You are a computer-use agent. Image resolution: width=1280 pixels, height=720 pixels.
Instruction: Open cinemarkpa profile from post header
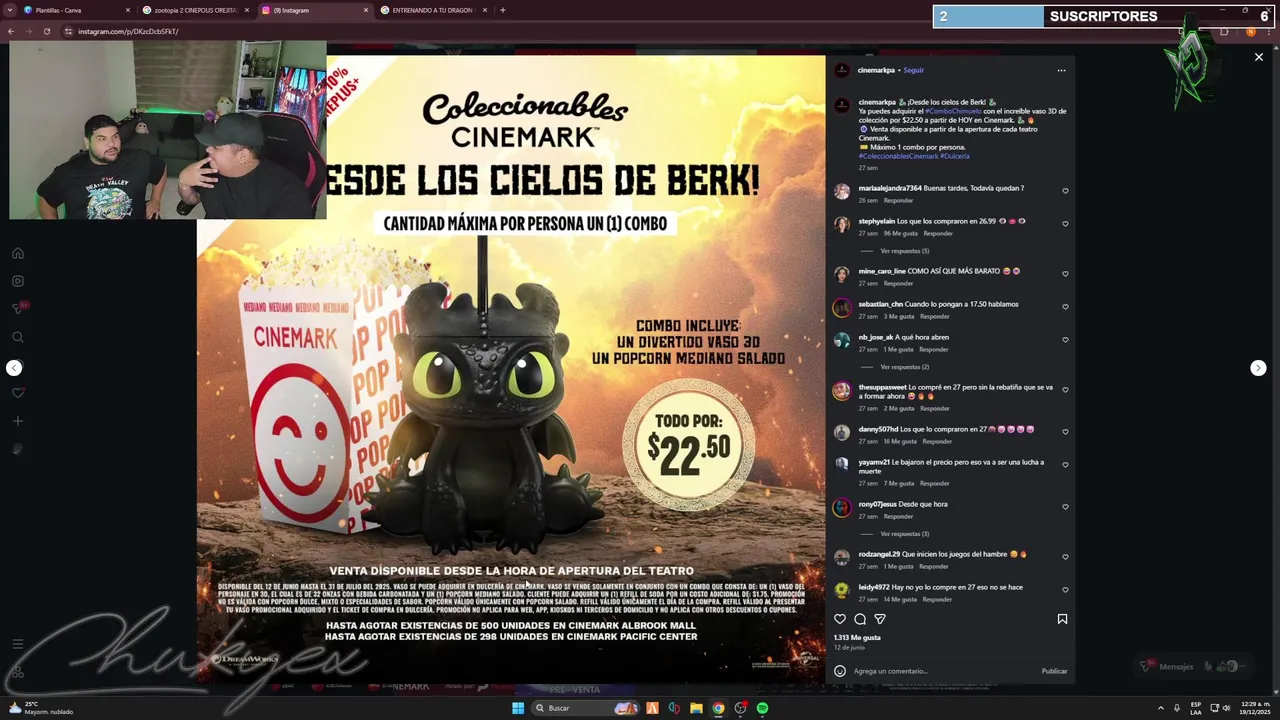pyautogui.click(x=876, y=70)
